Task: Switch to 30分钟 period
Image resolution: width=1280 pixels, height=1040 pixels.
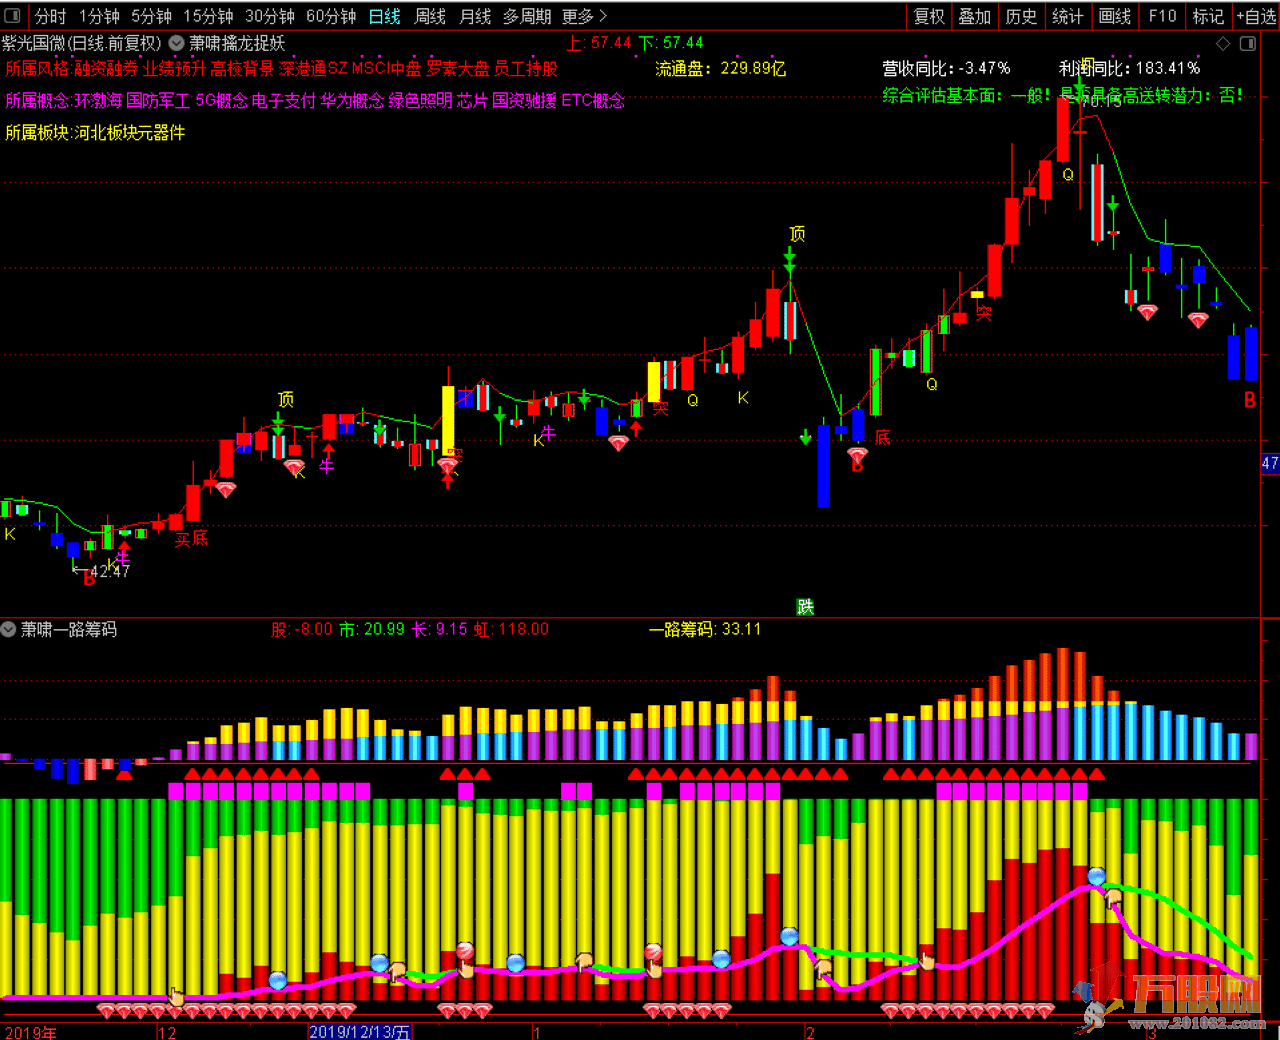Action: (270, 16)
